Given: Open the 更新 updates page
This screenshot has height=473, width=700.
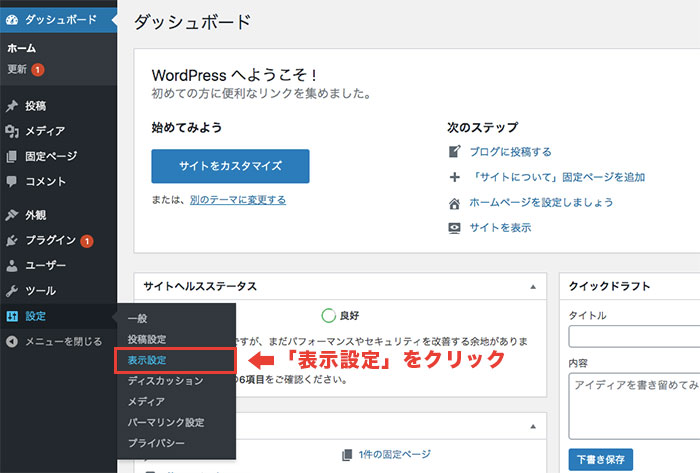Looking at the screenshot, I should 17,69.
